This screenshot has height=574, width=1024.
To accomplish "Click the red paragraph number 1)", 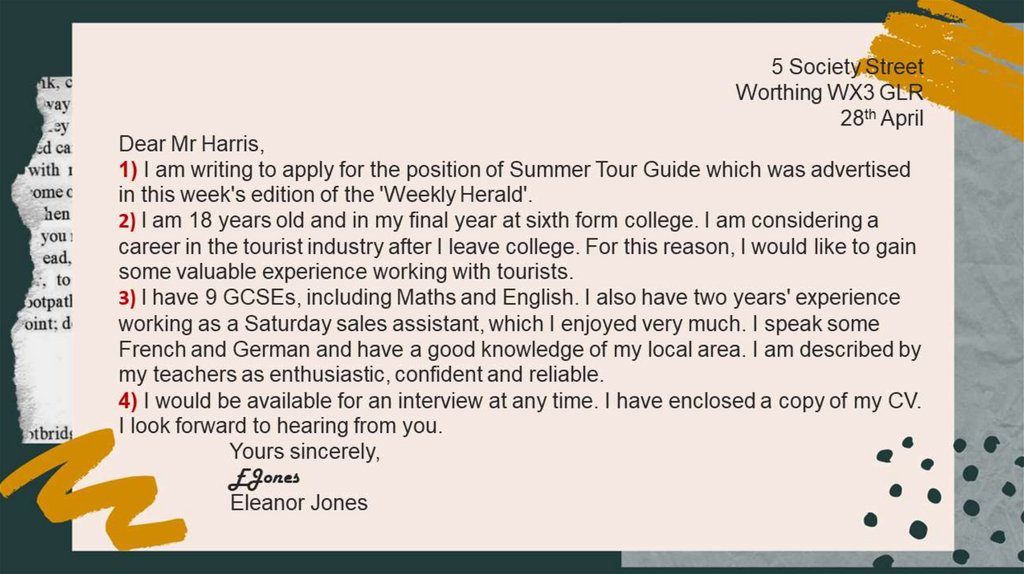I will pos(128,169).
